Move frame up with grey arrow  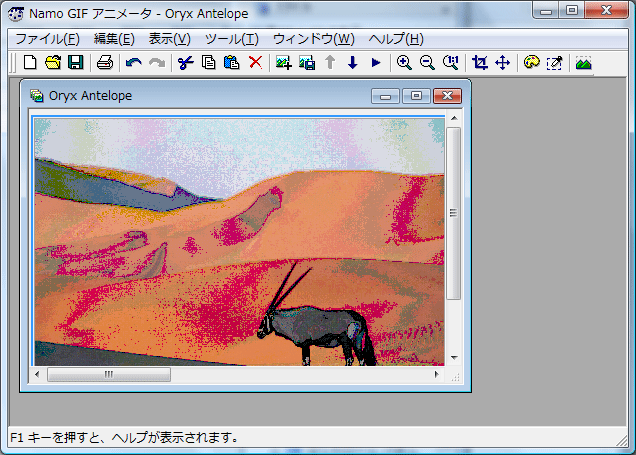click(x=330, y=63)
